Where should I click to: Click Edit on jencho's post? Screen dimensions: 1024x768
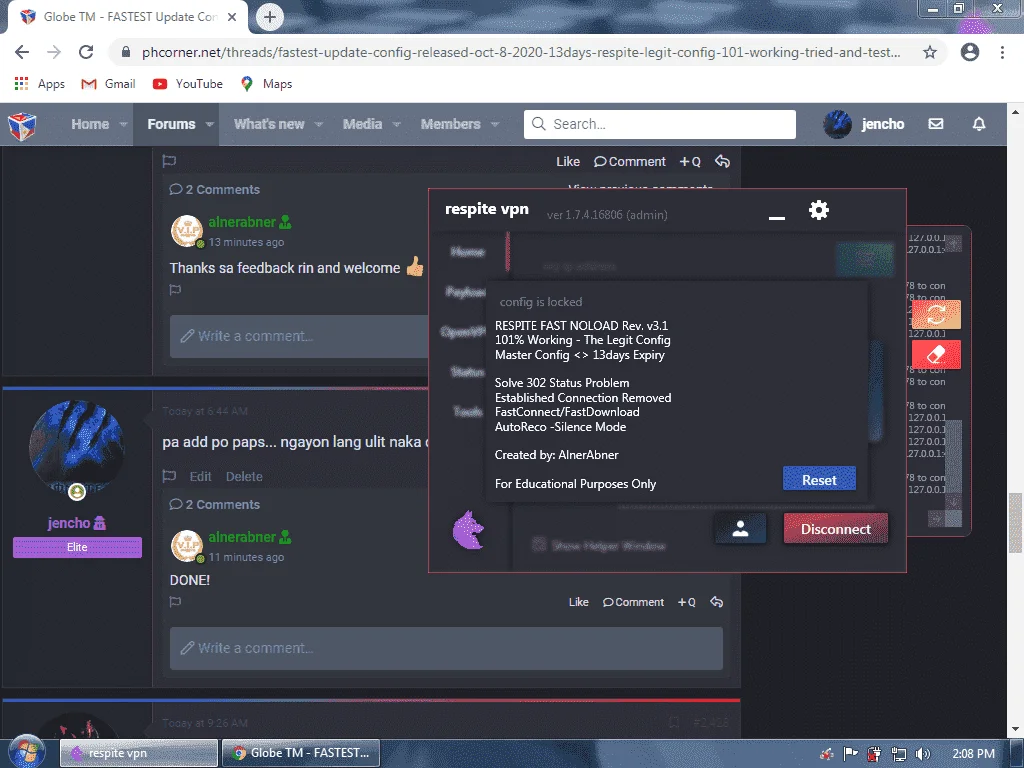[x=200, y=477]
